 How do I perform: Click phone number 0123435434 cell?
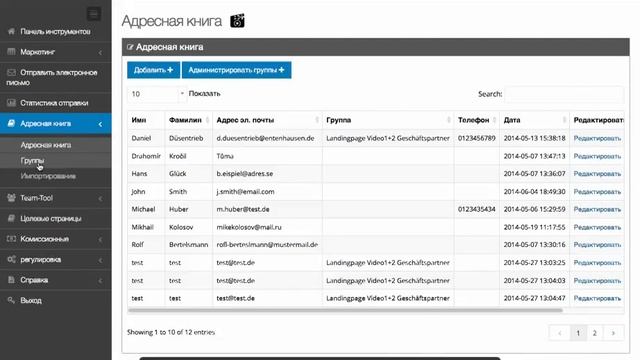coord(477,209)
